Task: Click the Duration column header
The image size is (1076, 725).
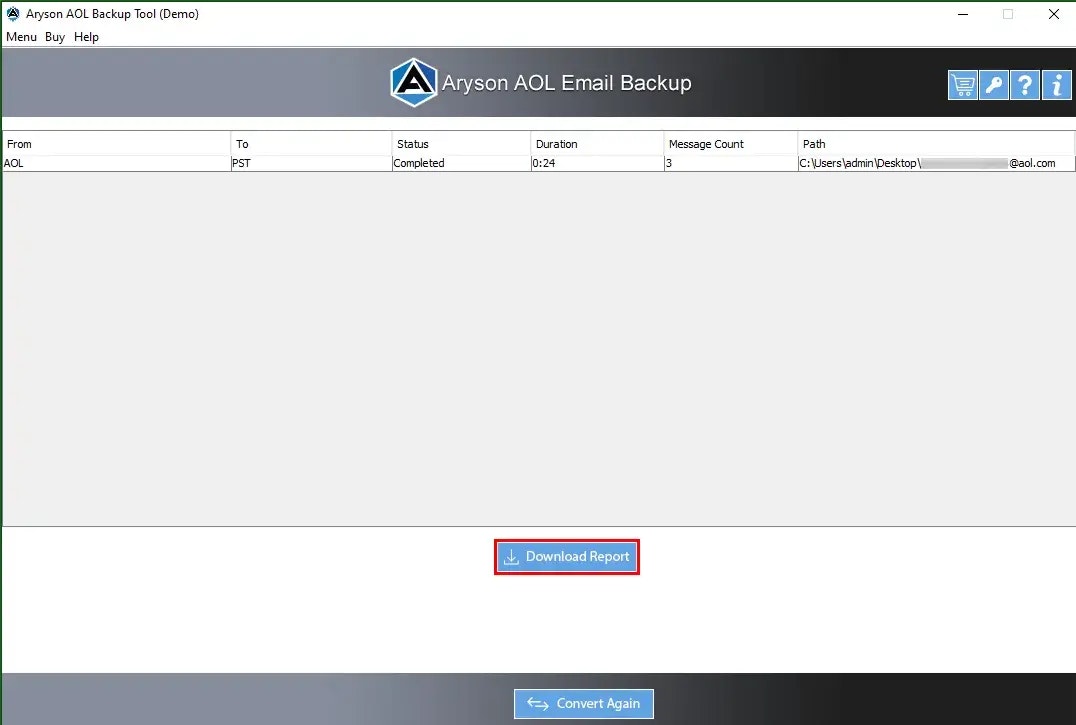Action: tap(597, 144)
